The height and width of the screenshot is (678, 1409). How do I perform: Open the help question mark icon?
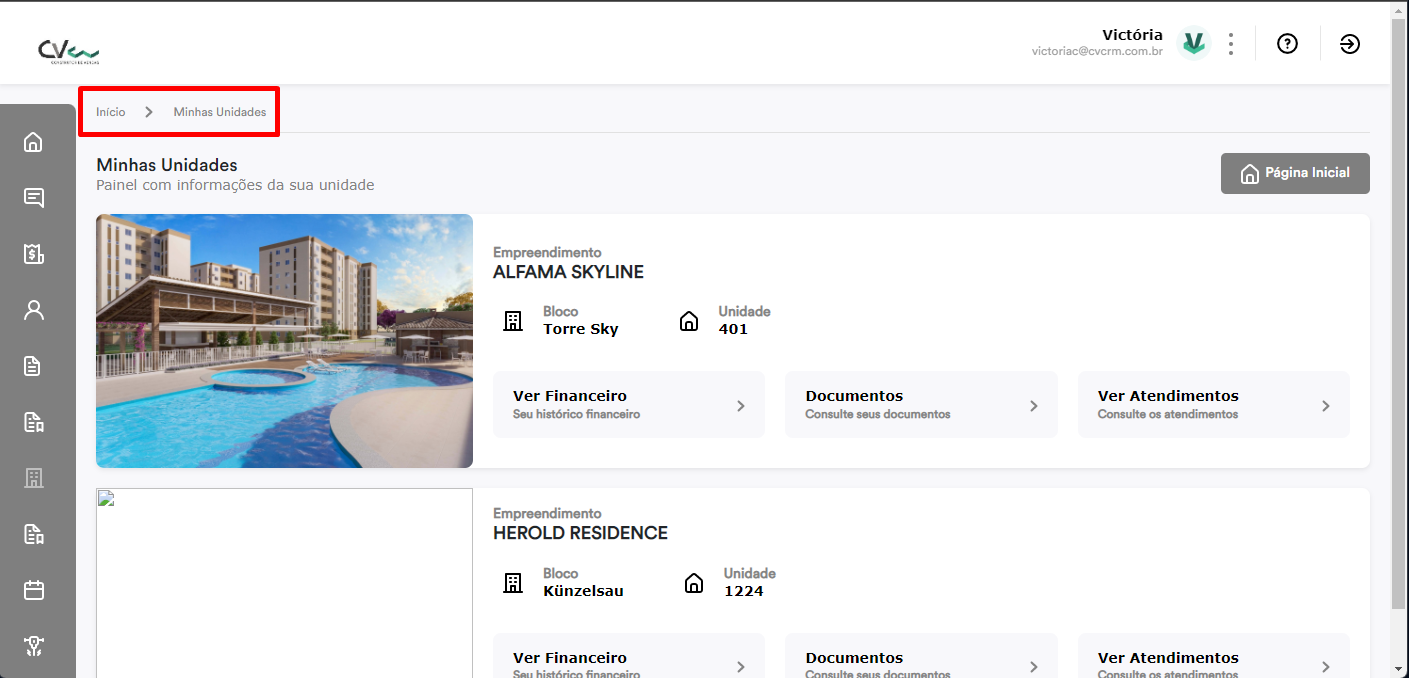1287,44
